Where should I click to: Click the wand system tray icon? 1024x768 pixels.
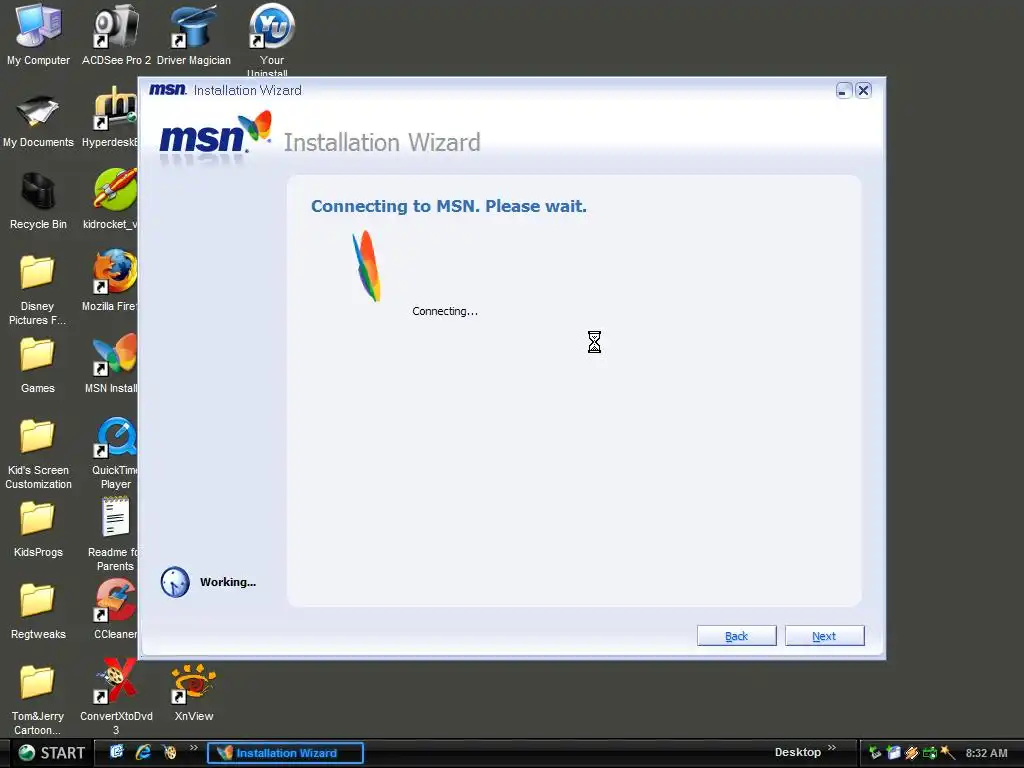(948, 753)
